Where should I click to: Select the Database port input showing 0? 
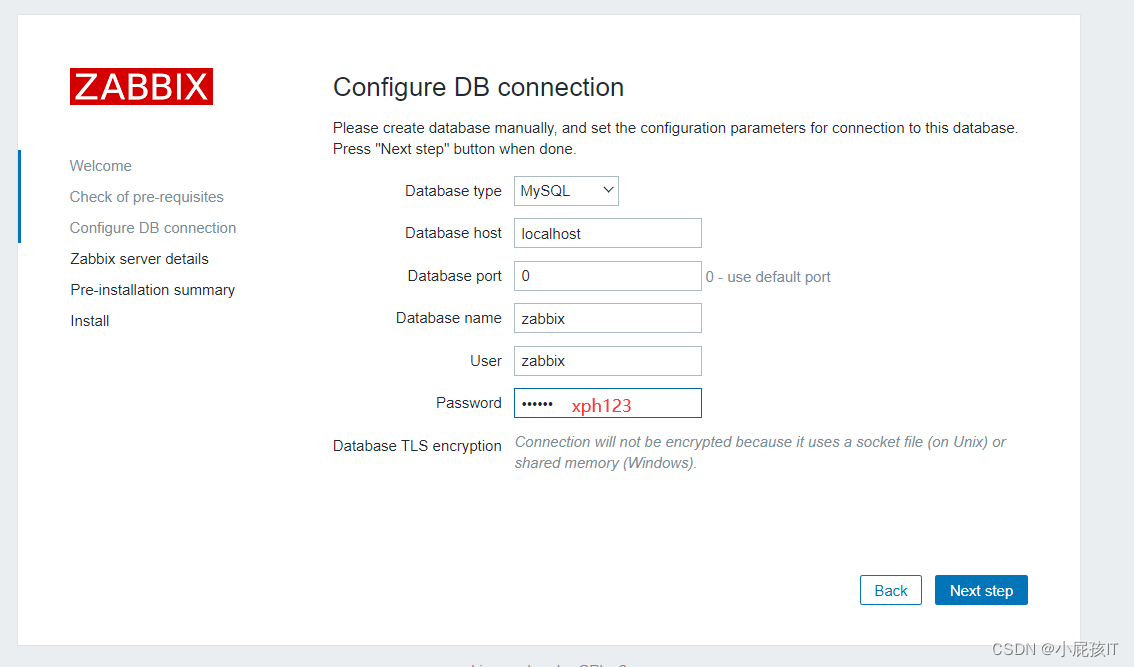(x=607, y=275)
